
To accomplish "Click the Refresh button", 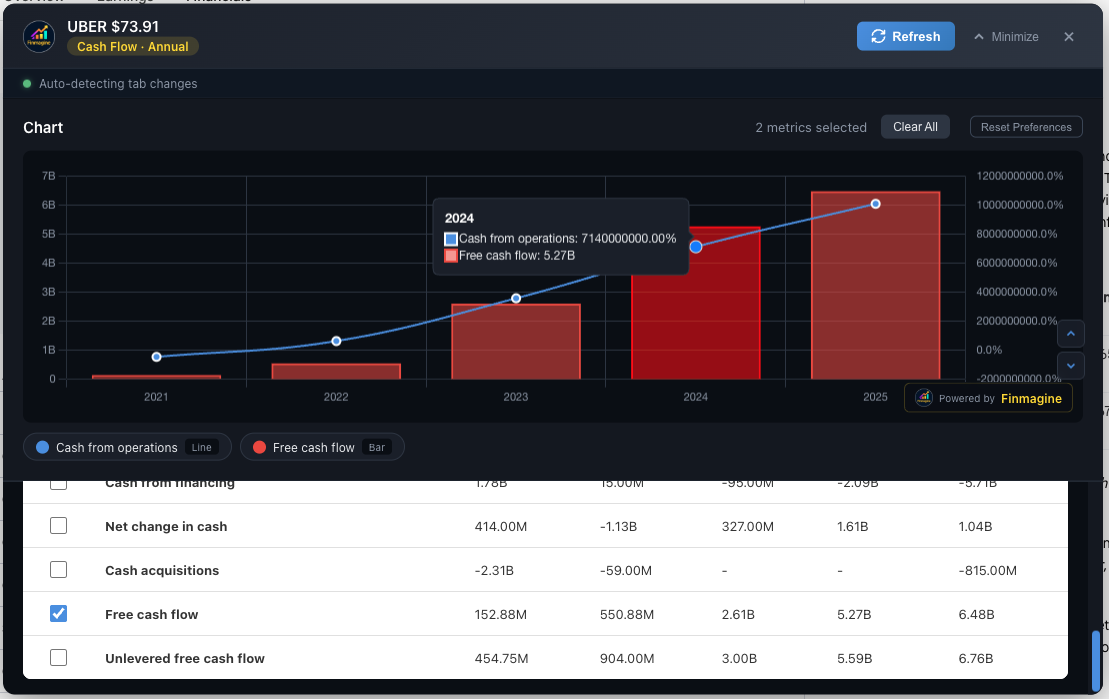I will 905,36.
